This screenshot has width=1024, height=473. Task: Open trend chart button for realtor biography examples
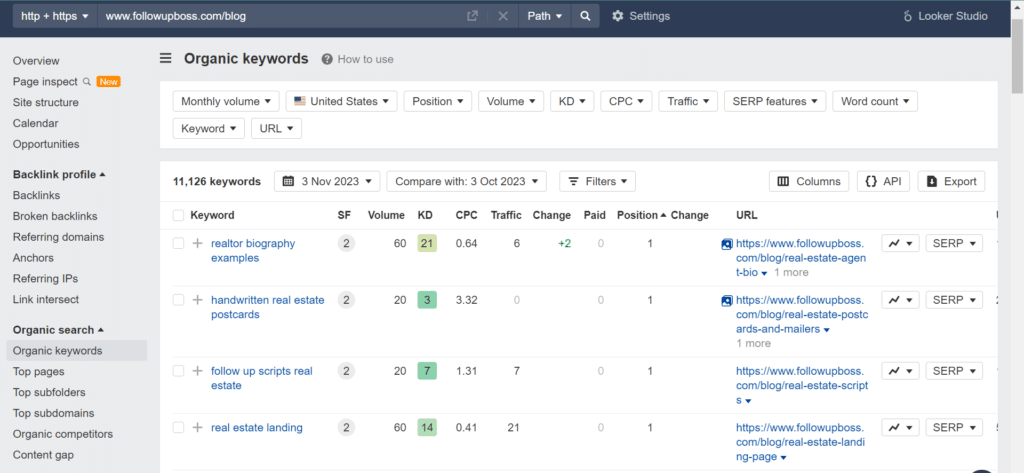pos(901,244)
